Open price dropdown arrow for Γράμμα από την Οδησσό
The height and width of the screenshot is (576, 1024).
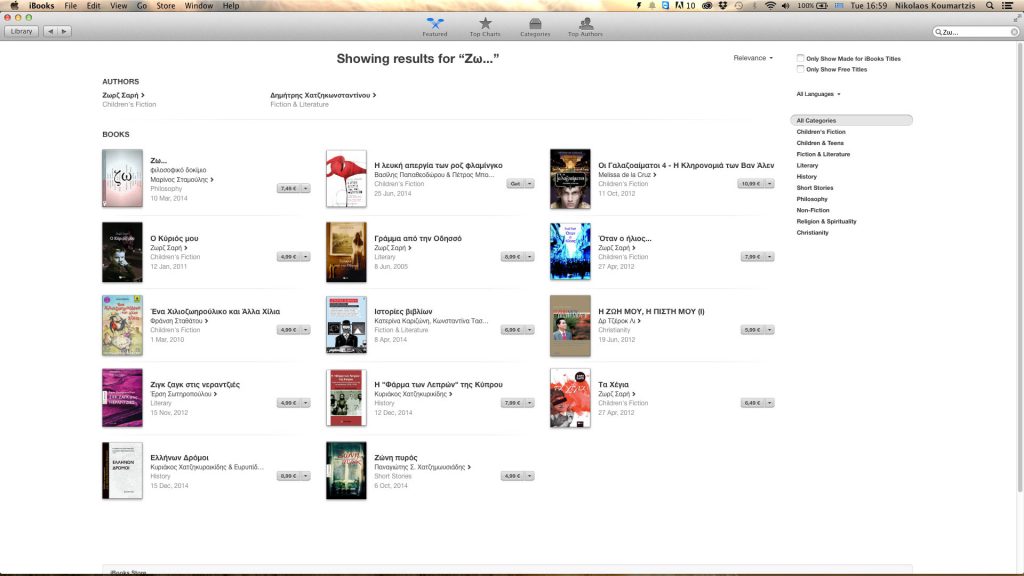[530, 257]
